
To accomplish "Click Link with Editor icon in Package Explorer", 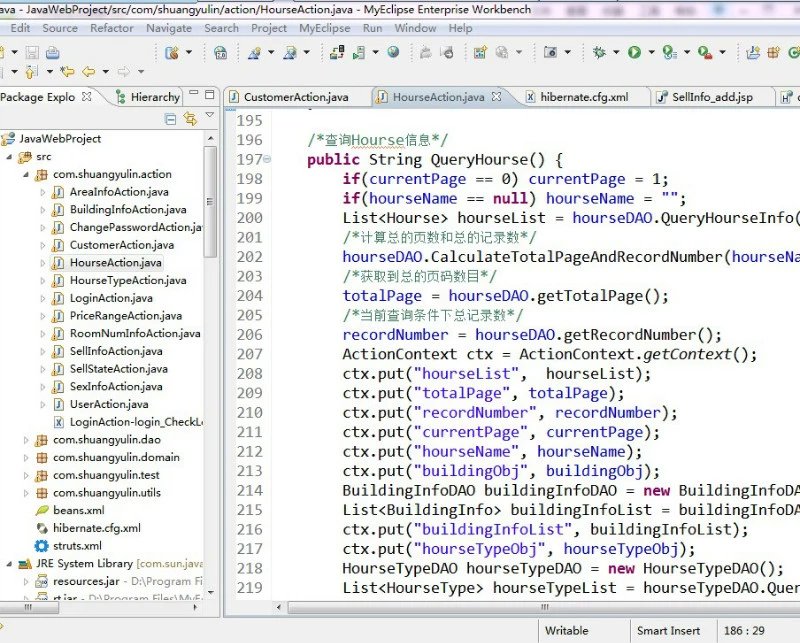I will tap(190, 119).
